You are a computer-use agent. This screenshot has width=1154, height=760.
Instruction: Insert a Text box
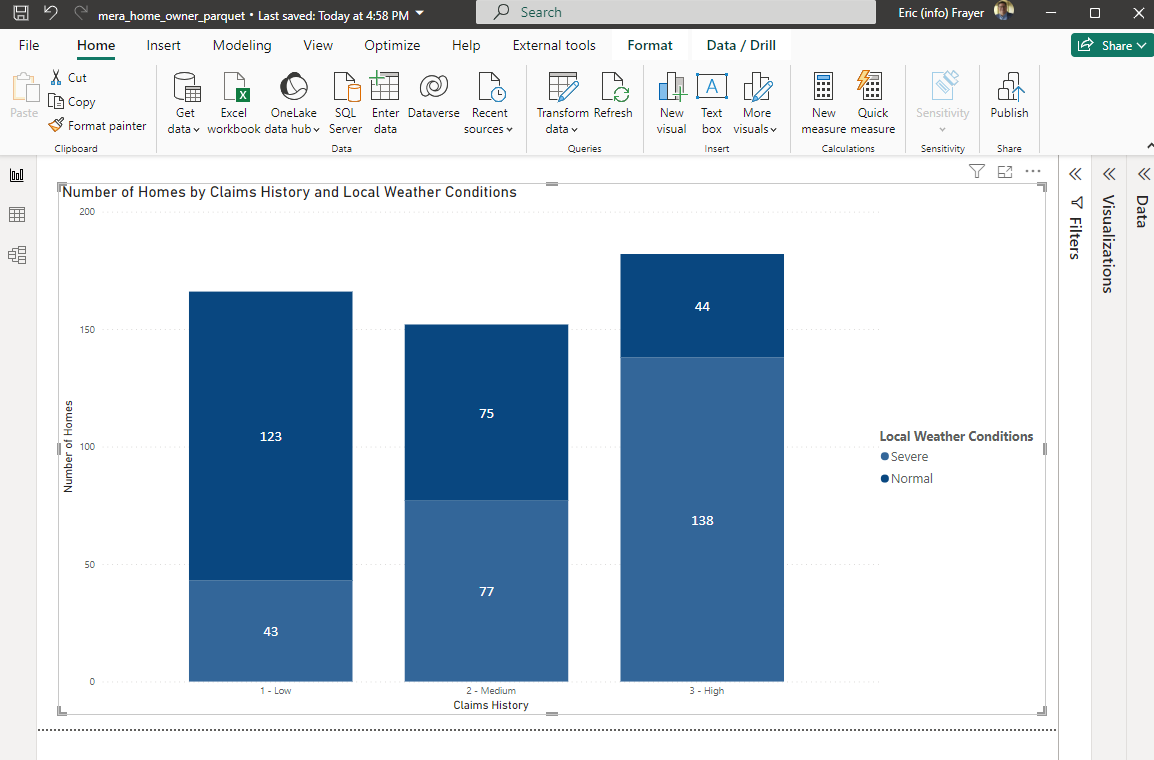711,103
